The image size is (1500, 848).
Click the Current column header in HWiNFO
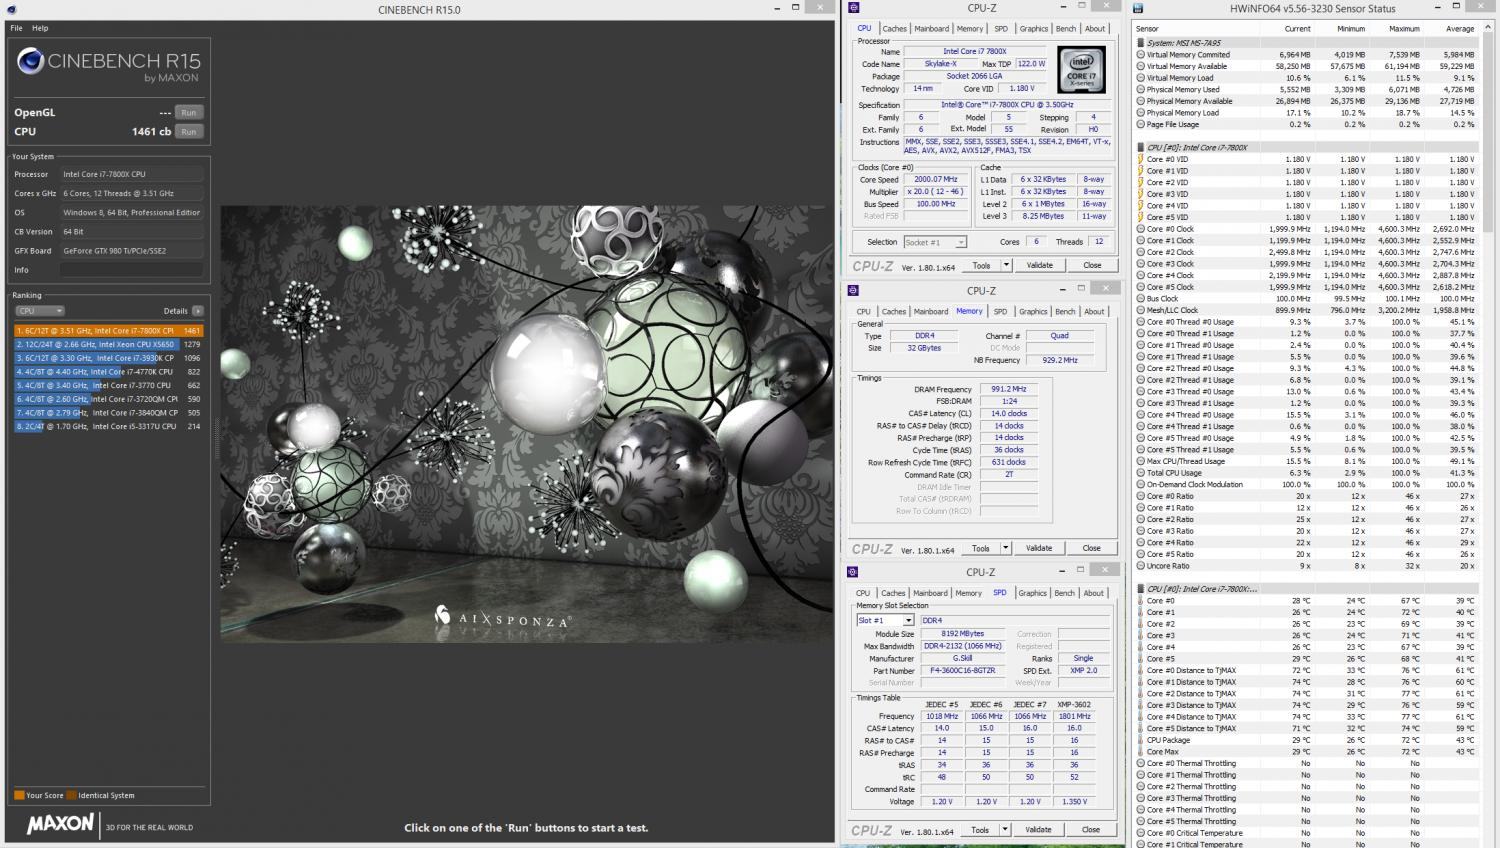(x=1297, y=29)
